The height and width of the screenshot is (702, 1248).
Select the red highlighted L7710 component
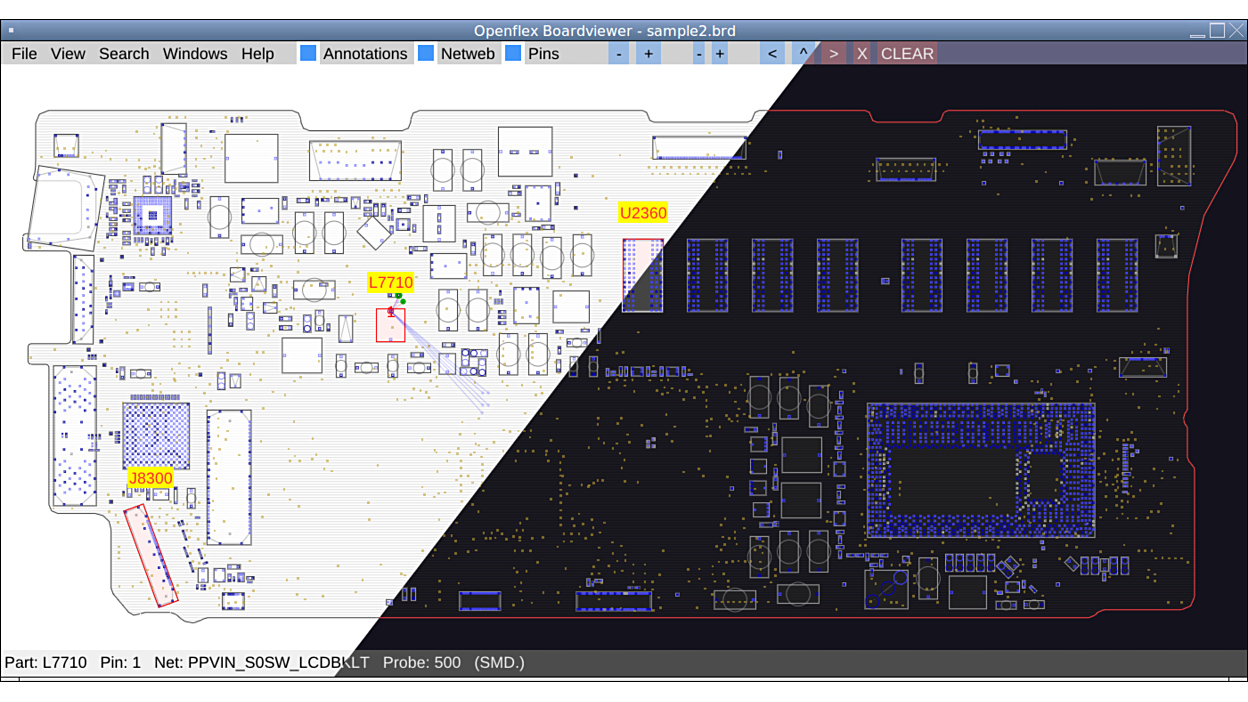(x=390, y=326)
